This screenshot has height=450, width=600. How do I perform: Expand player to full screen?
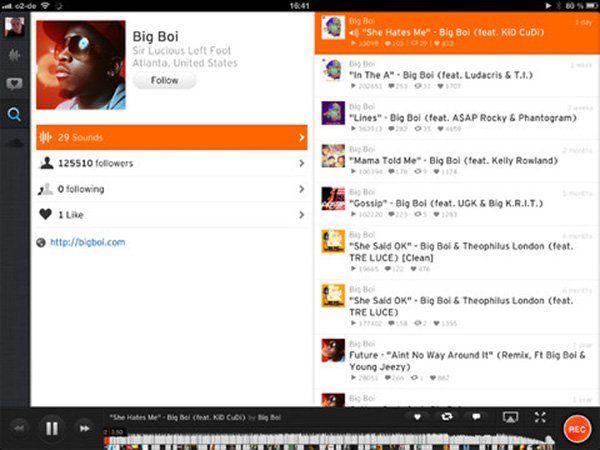point(540,417)
